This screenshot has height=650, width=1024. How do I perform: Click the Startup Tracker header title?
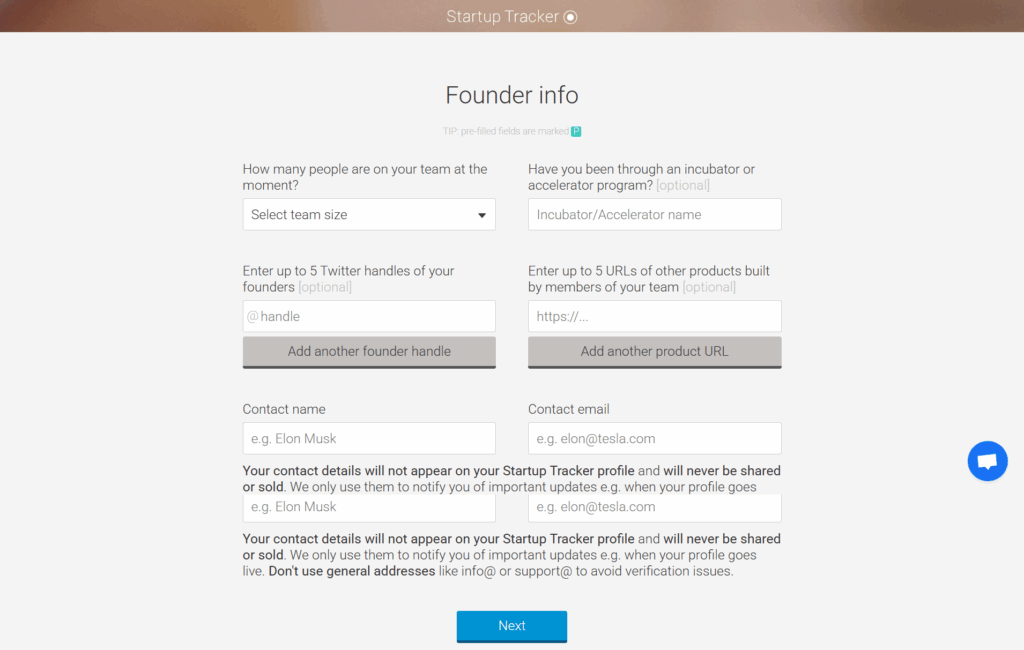pyautogui.click(x=502, y=16)
